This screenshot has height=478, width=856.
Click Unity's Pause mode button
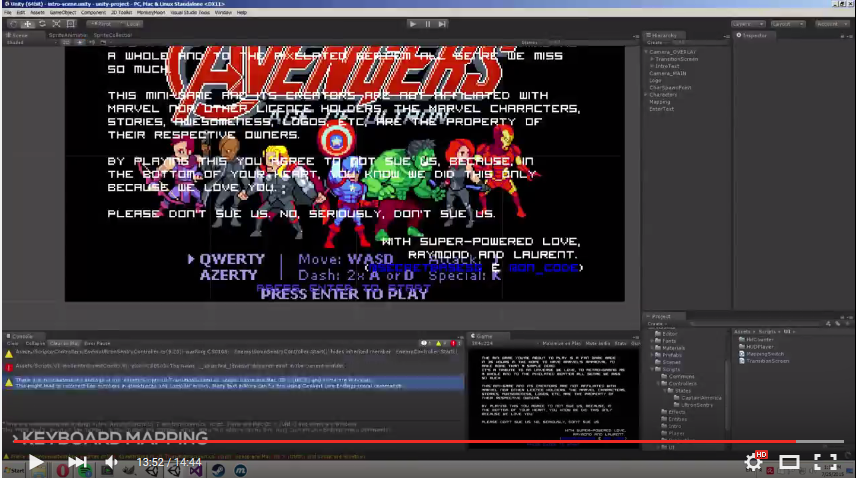point(427,24)
